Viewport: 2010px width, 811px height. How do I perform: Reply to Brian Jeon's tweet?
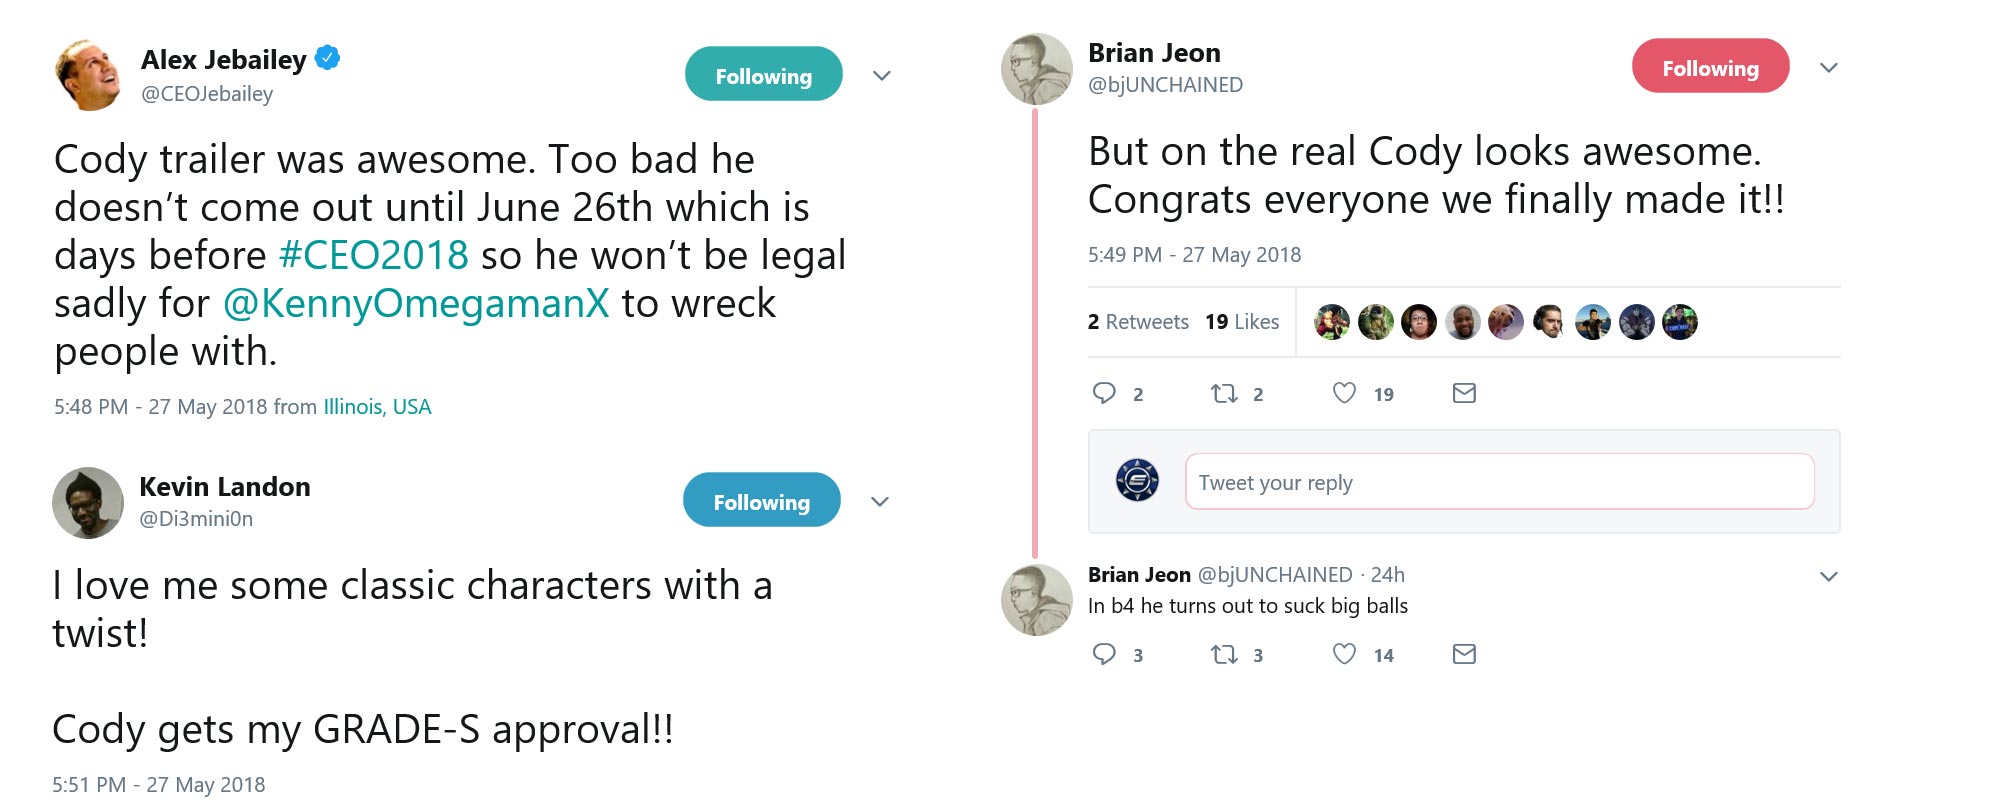pyautogui.click(x=1105, y=393)
